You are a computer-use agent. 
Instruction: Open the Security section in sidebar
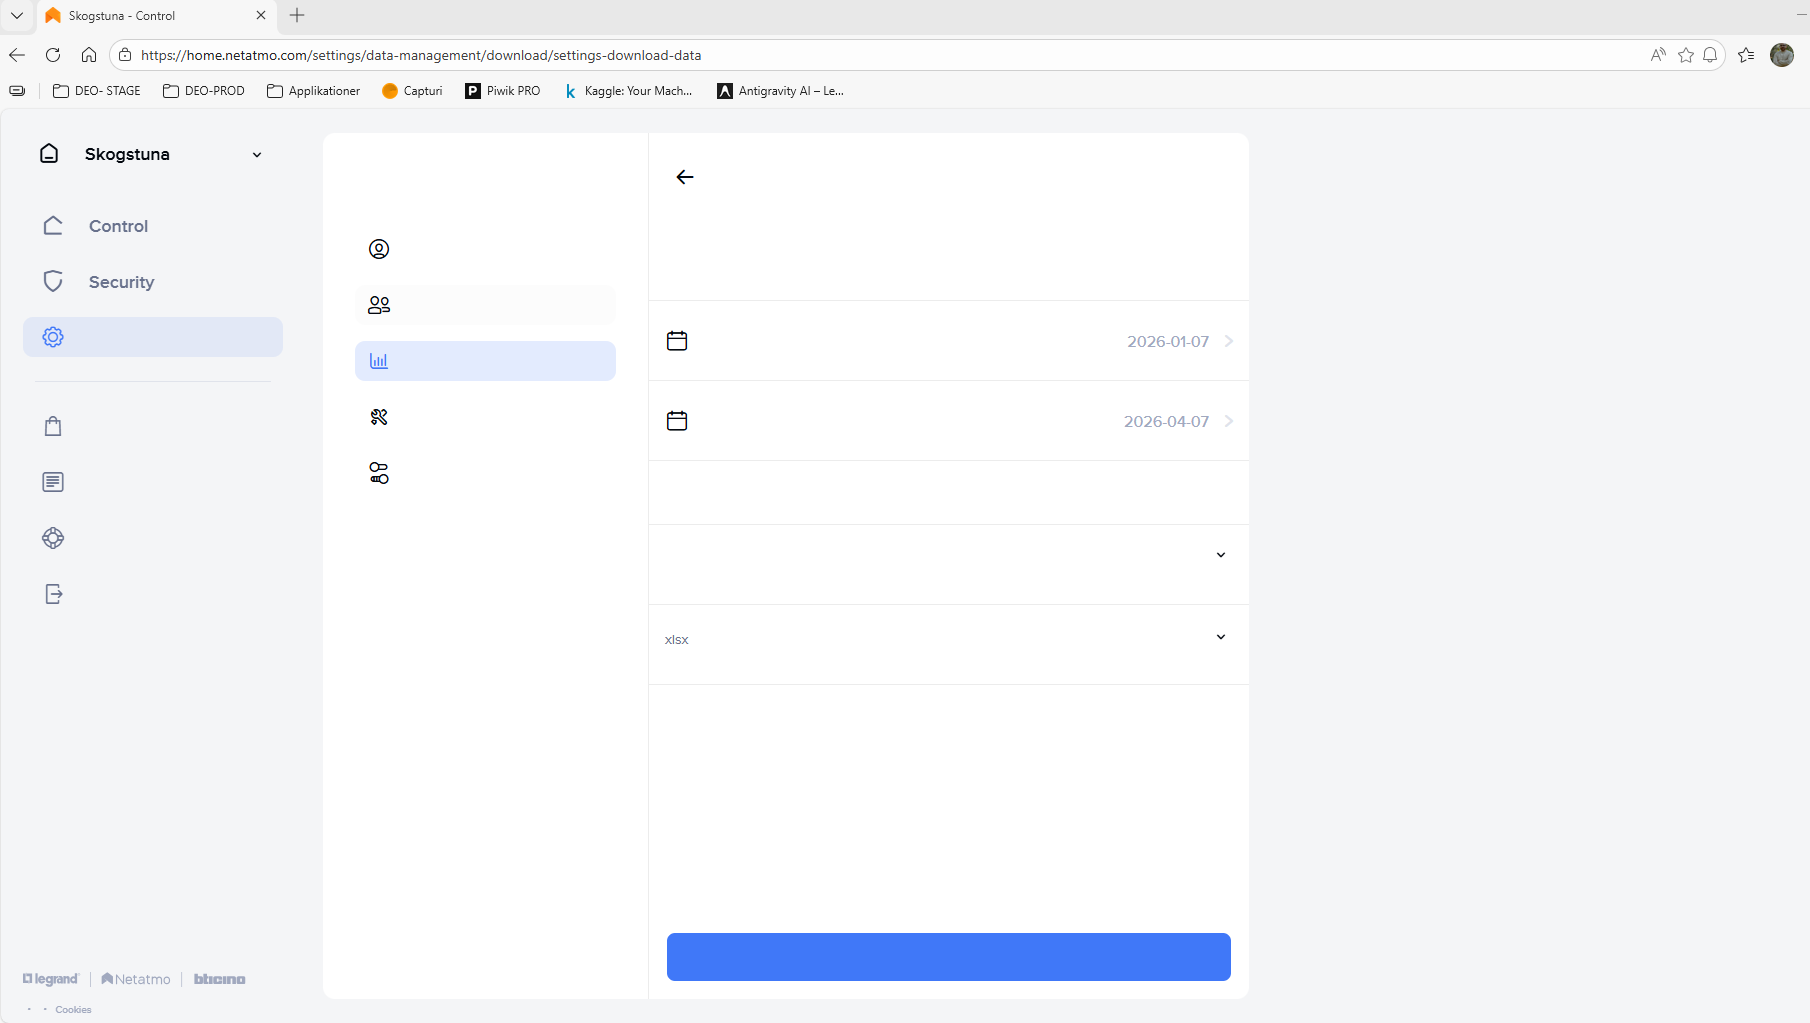coord(121,282)
